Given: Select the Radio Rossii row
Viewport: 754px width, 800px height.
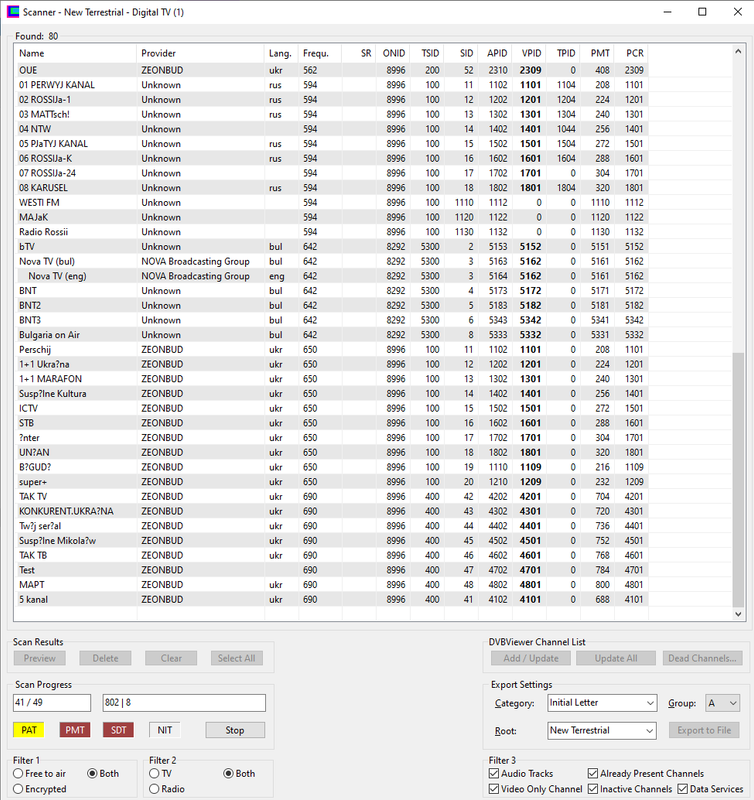Looking at the screenshot, I should [x=332, y=232].
